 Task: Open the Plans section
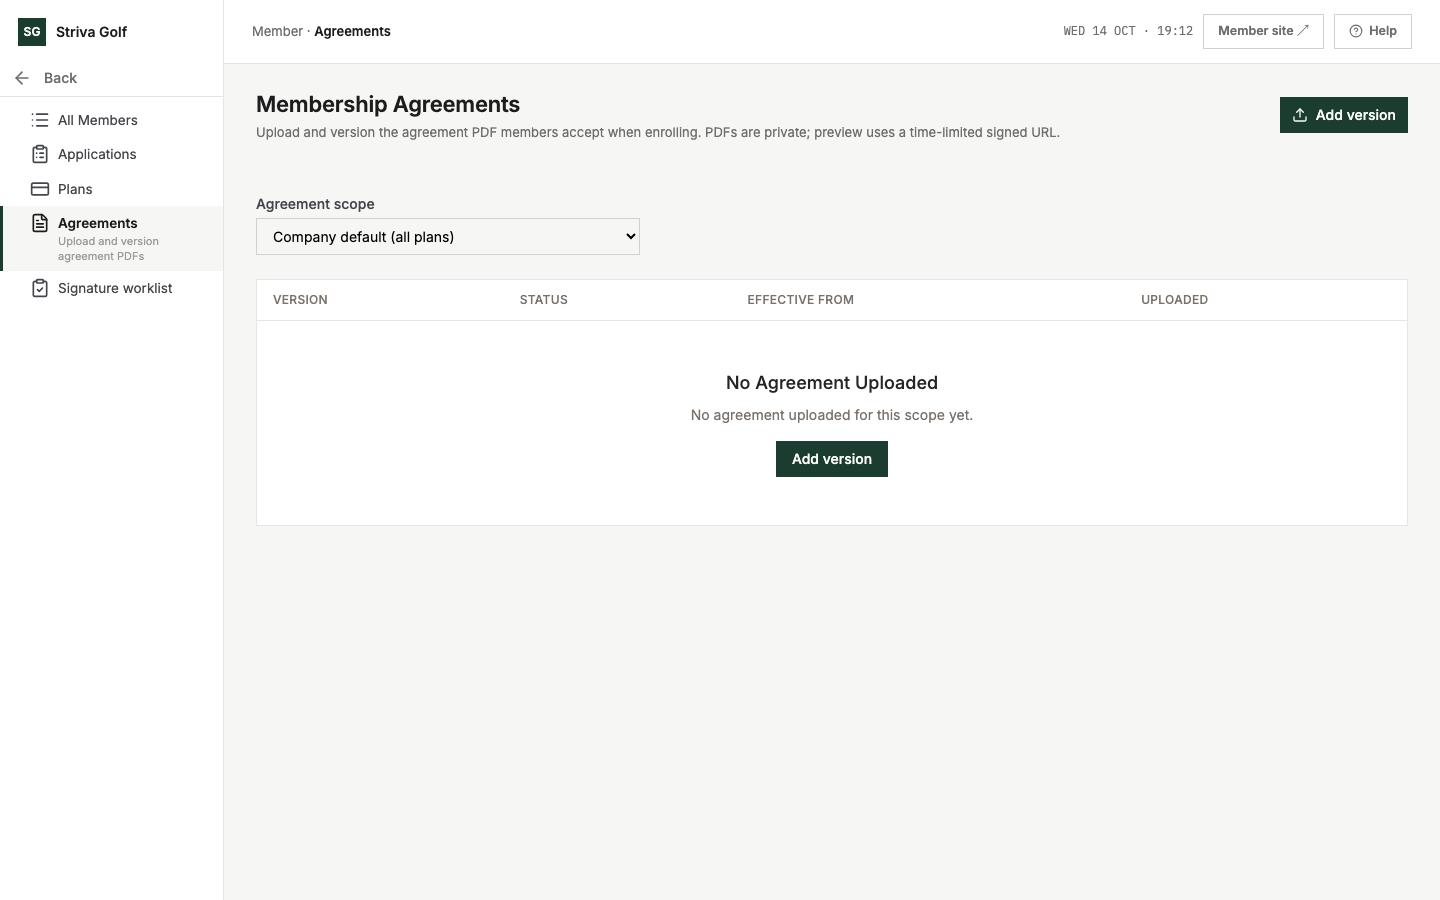tap(112, 189)
